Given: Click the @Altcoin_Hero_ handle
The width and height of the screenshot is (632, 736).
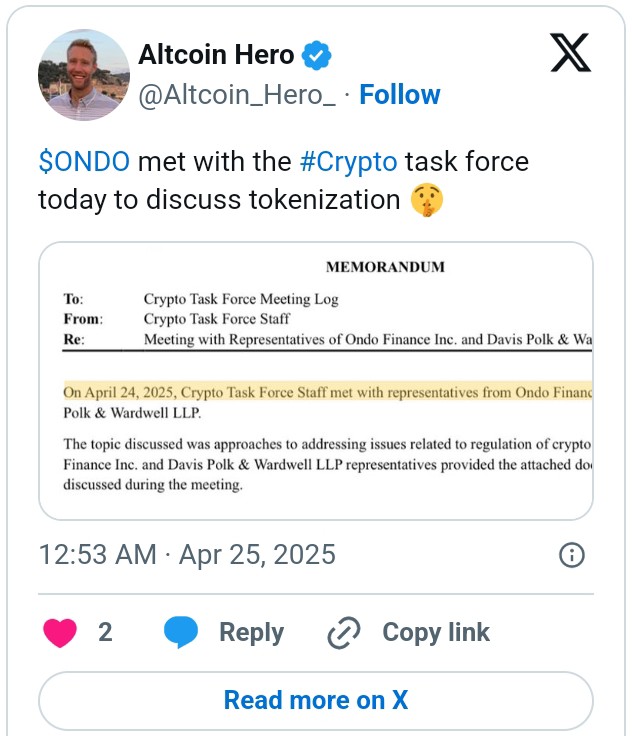Looking at the screenshot, I should [235, 95].
